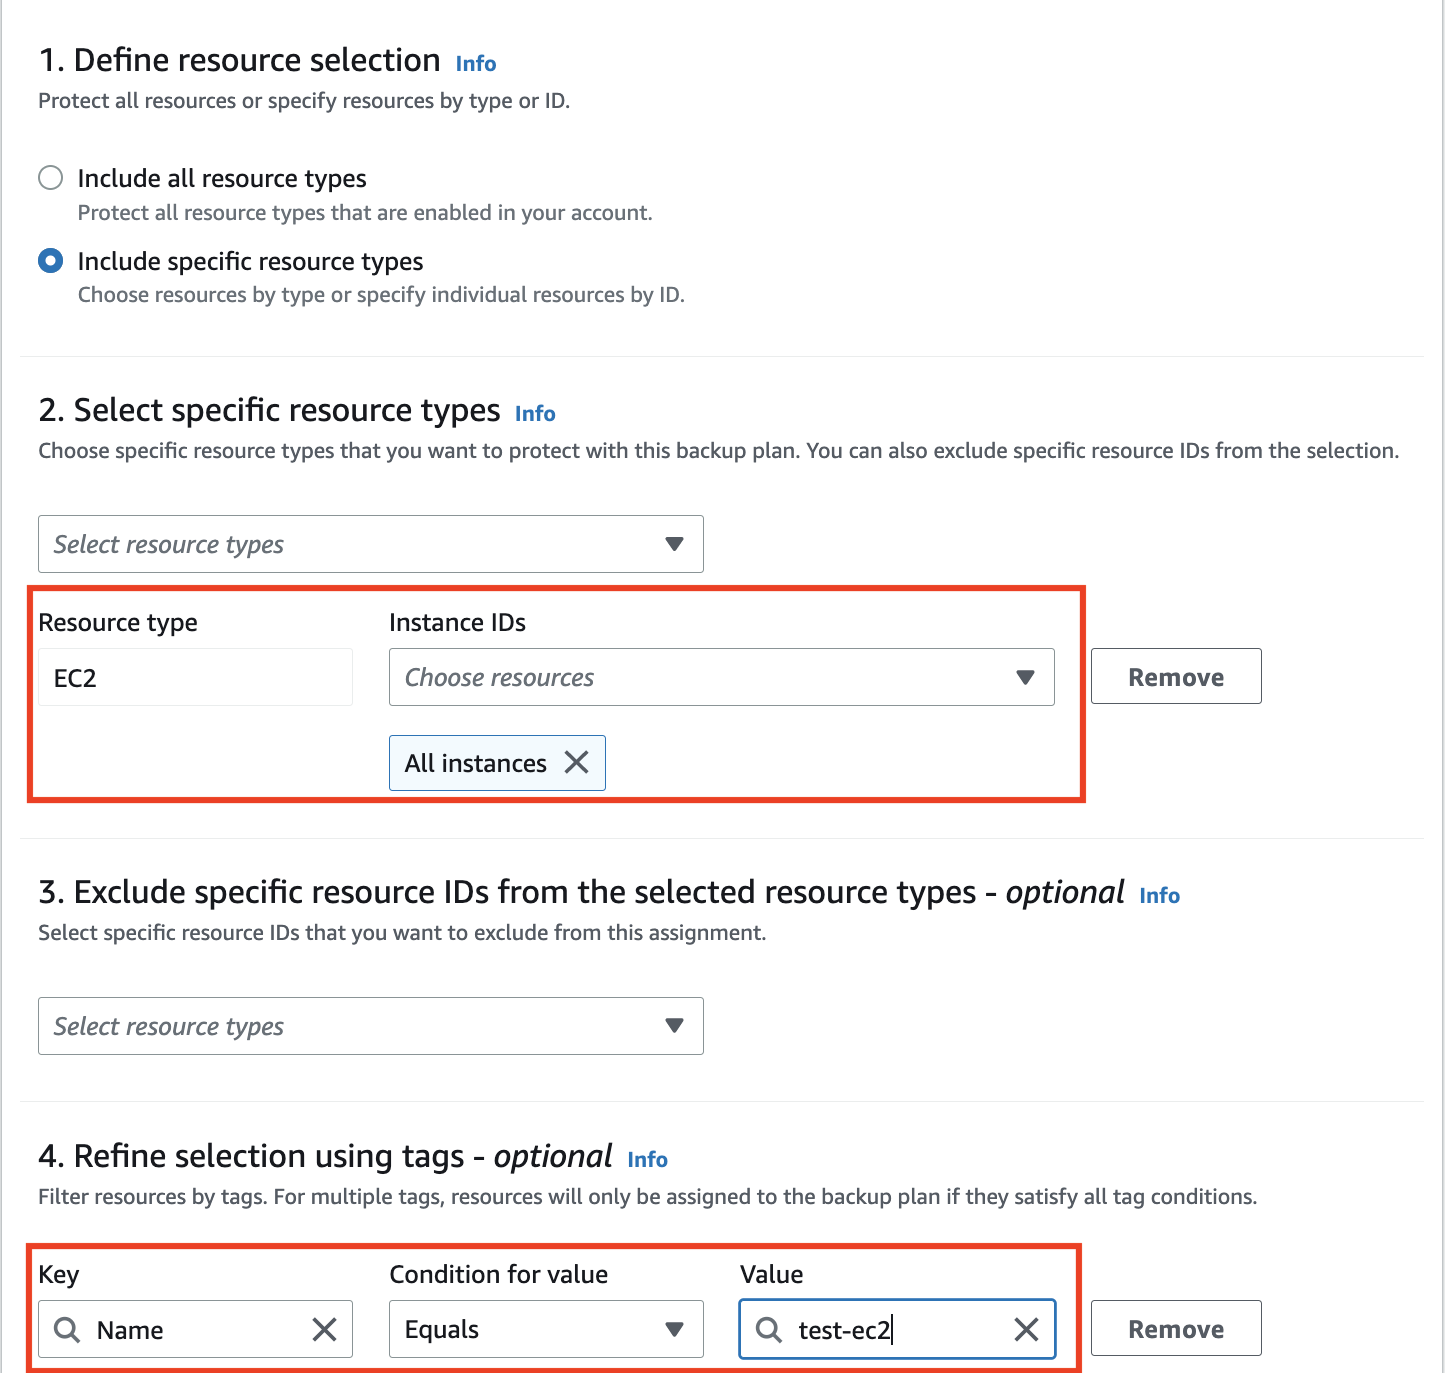Image resolution: width=1445 pixels, height=1373 pixels.
Task: Expand the Choose resources Instance IDs dropdown
Action: (x=722, y=677)
